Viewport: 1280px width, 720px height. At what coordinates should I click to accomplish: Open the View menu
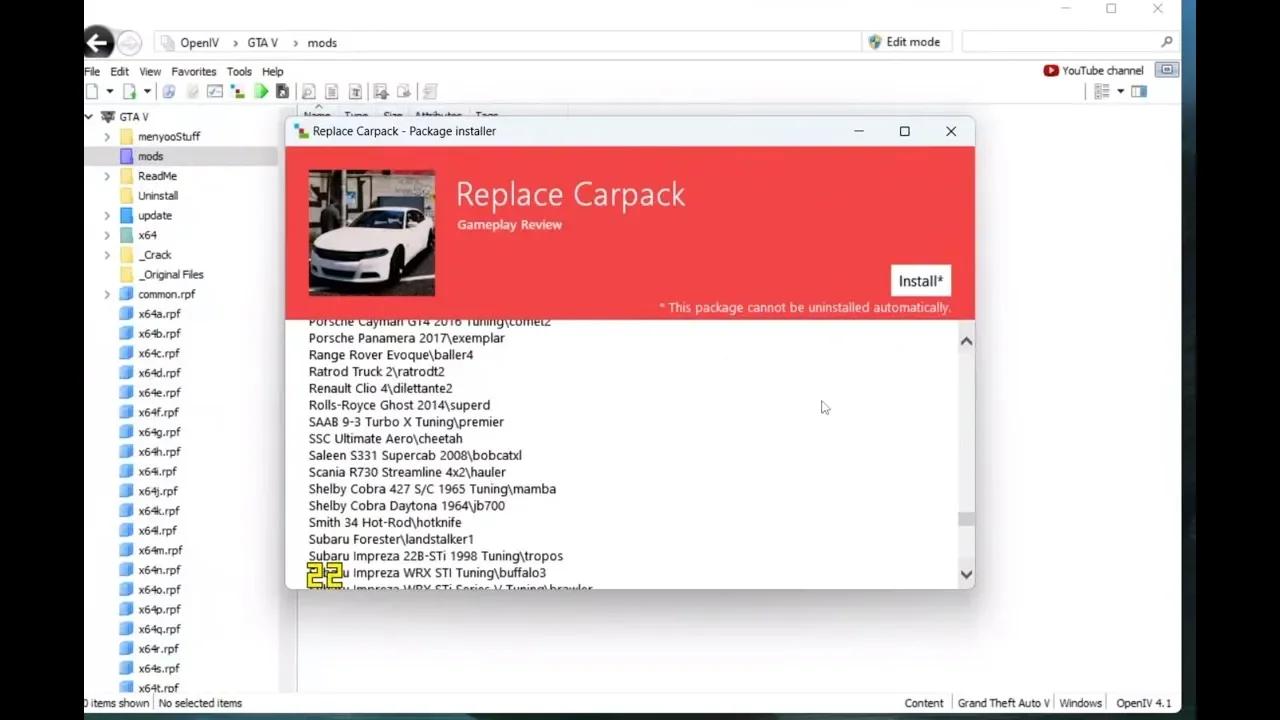tap(150, 71)
